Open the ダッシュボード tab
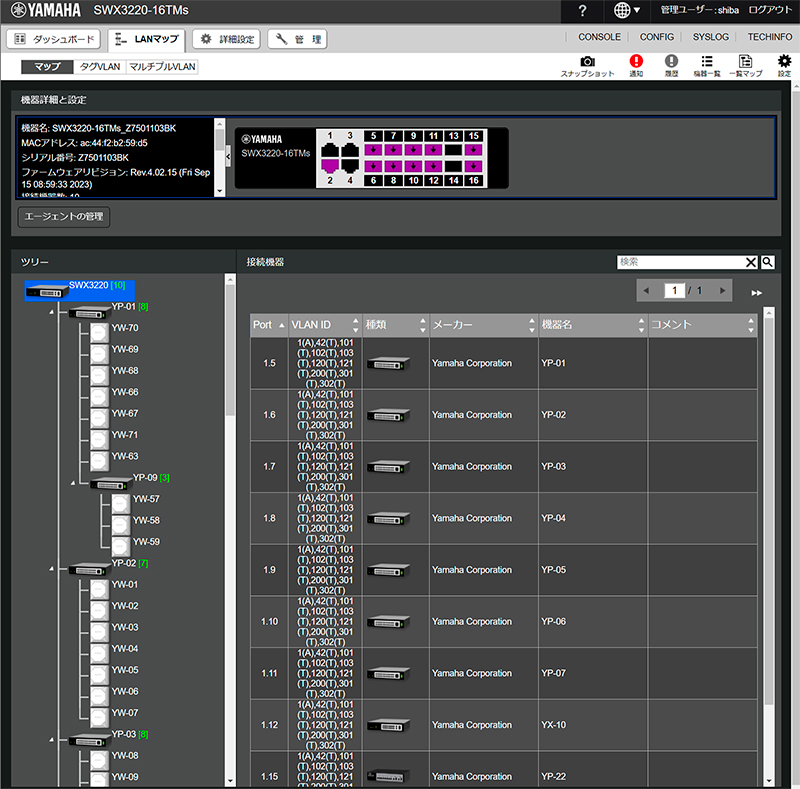Viewport: 800px width, 789px height. coord(54,39)
